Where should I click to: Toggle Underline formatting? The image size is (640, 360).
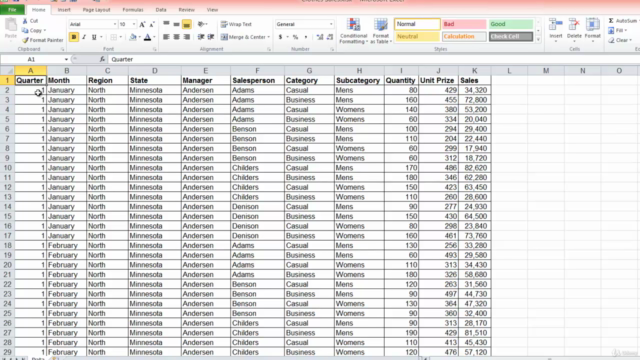(x=94, y=37)
